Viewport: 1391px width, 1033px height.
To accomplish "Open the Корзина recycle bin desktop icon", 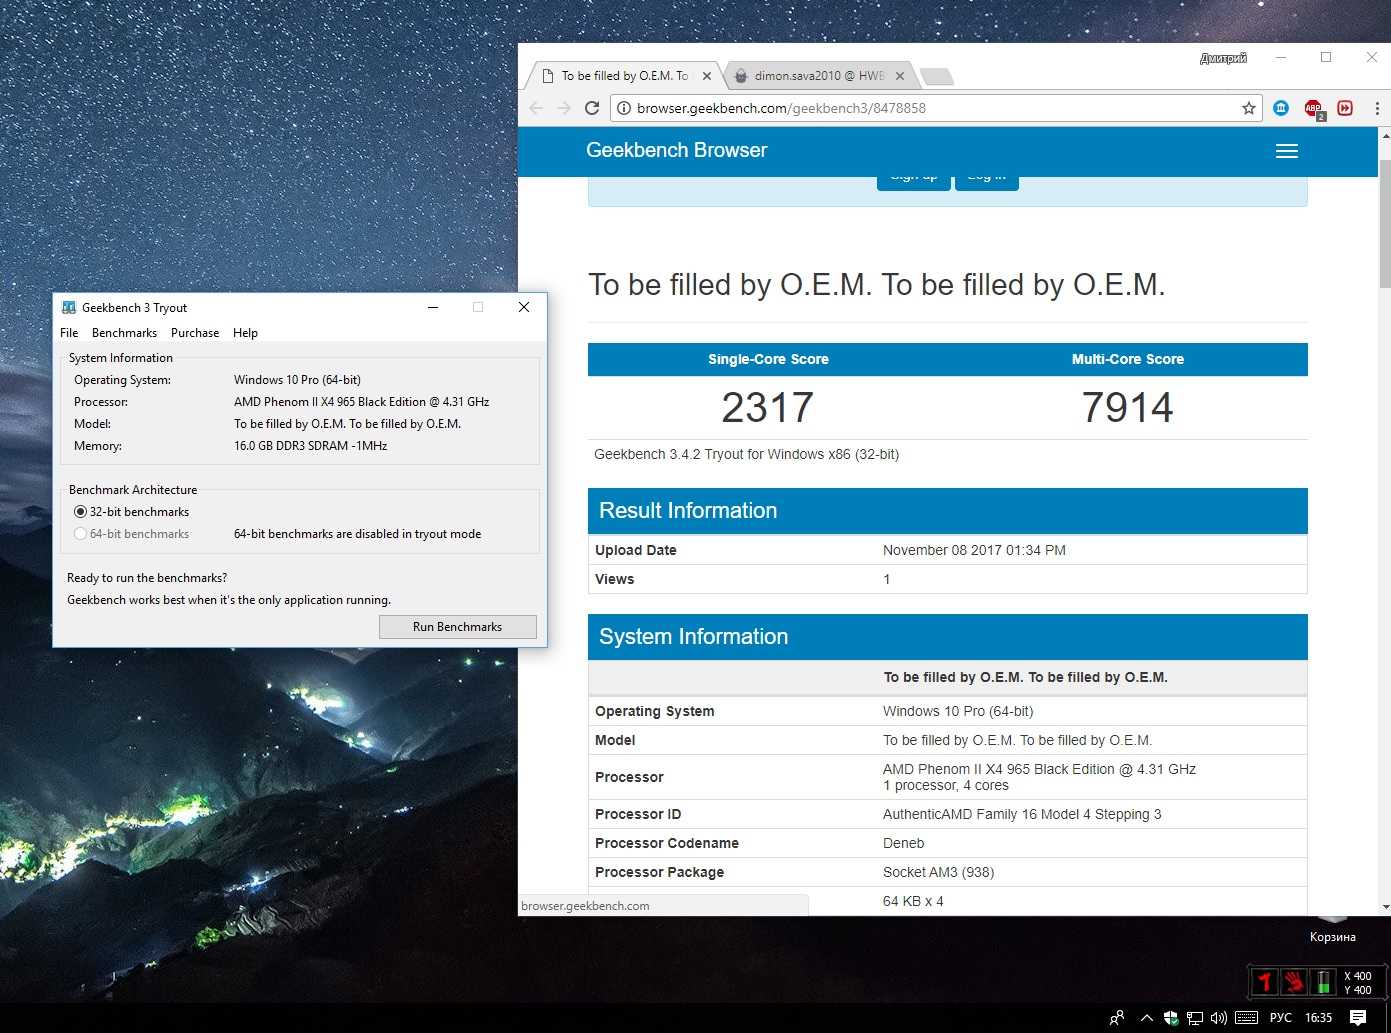I will coord(1332,928).
